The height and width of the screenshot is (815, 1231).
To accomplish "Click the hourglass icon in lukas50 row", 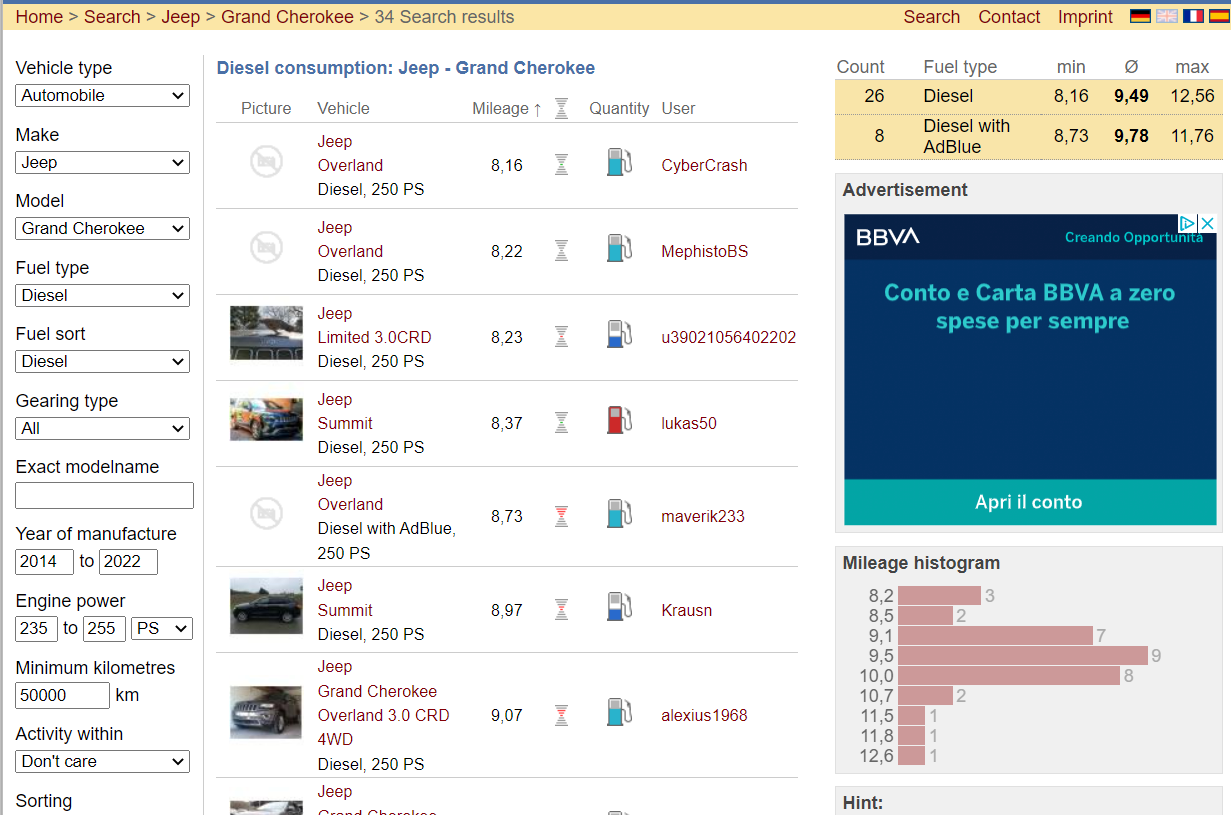I will pyautogui.click(x=561, y=423).
